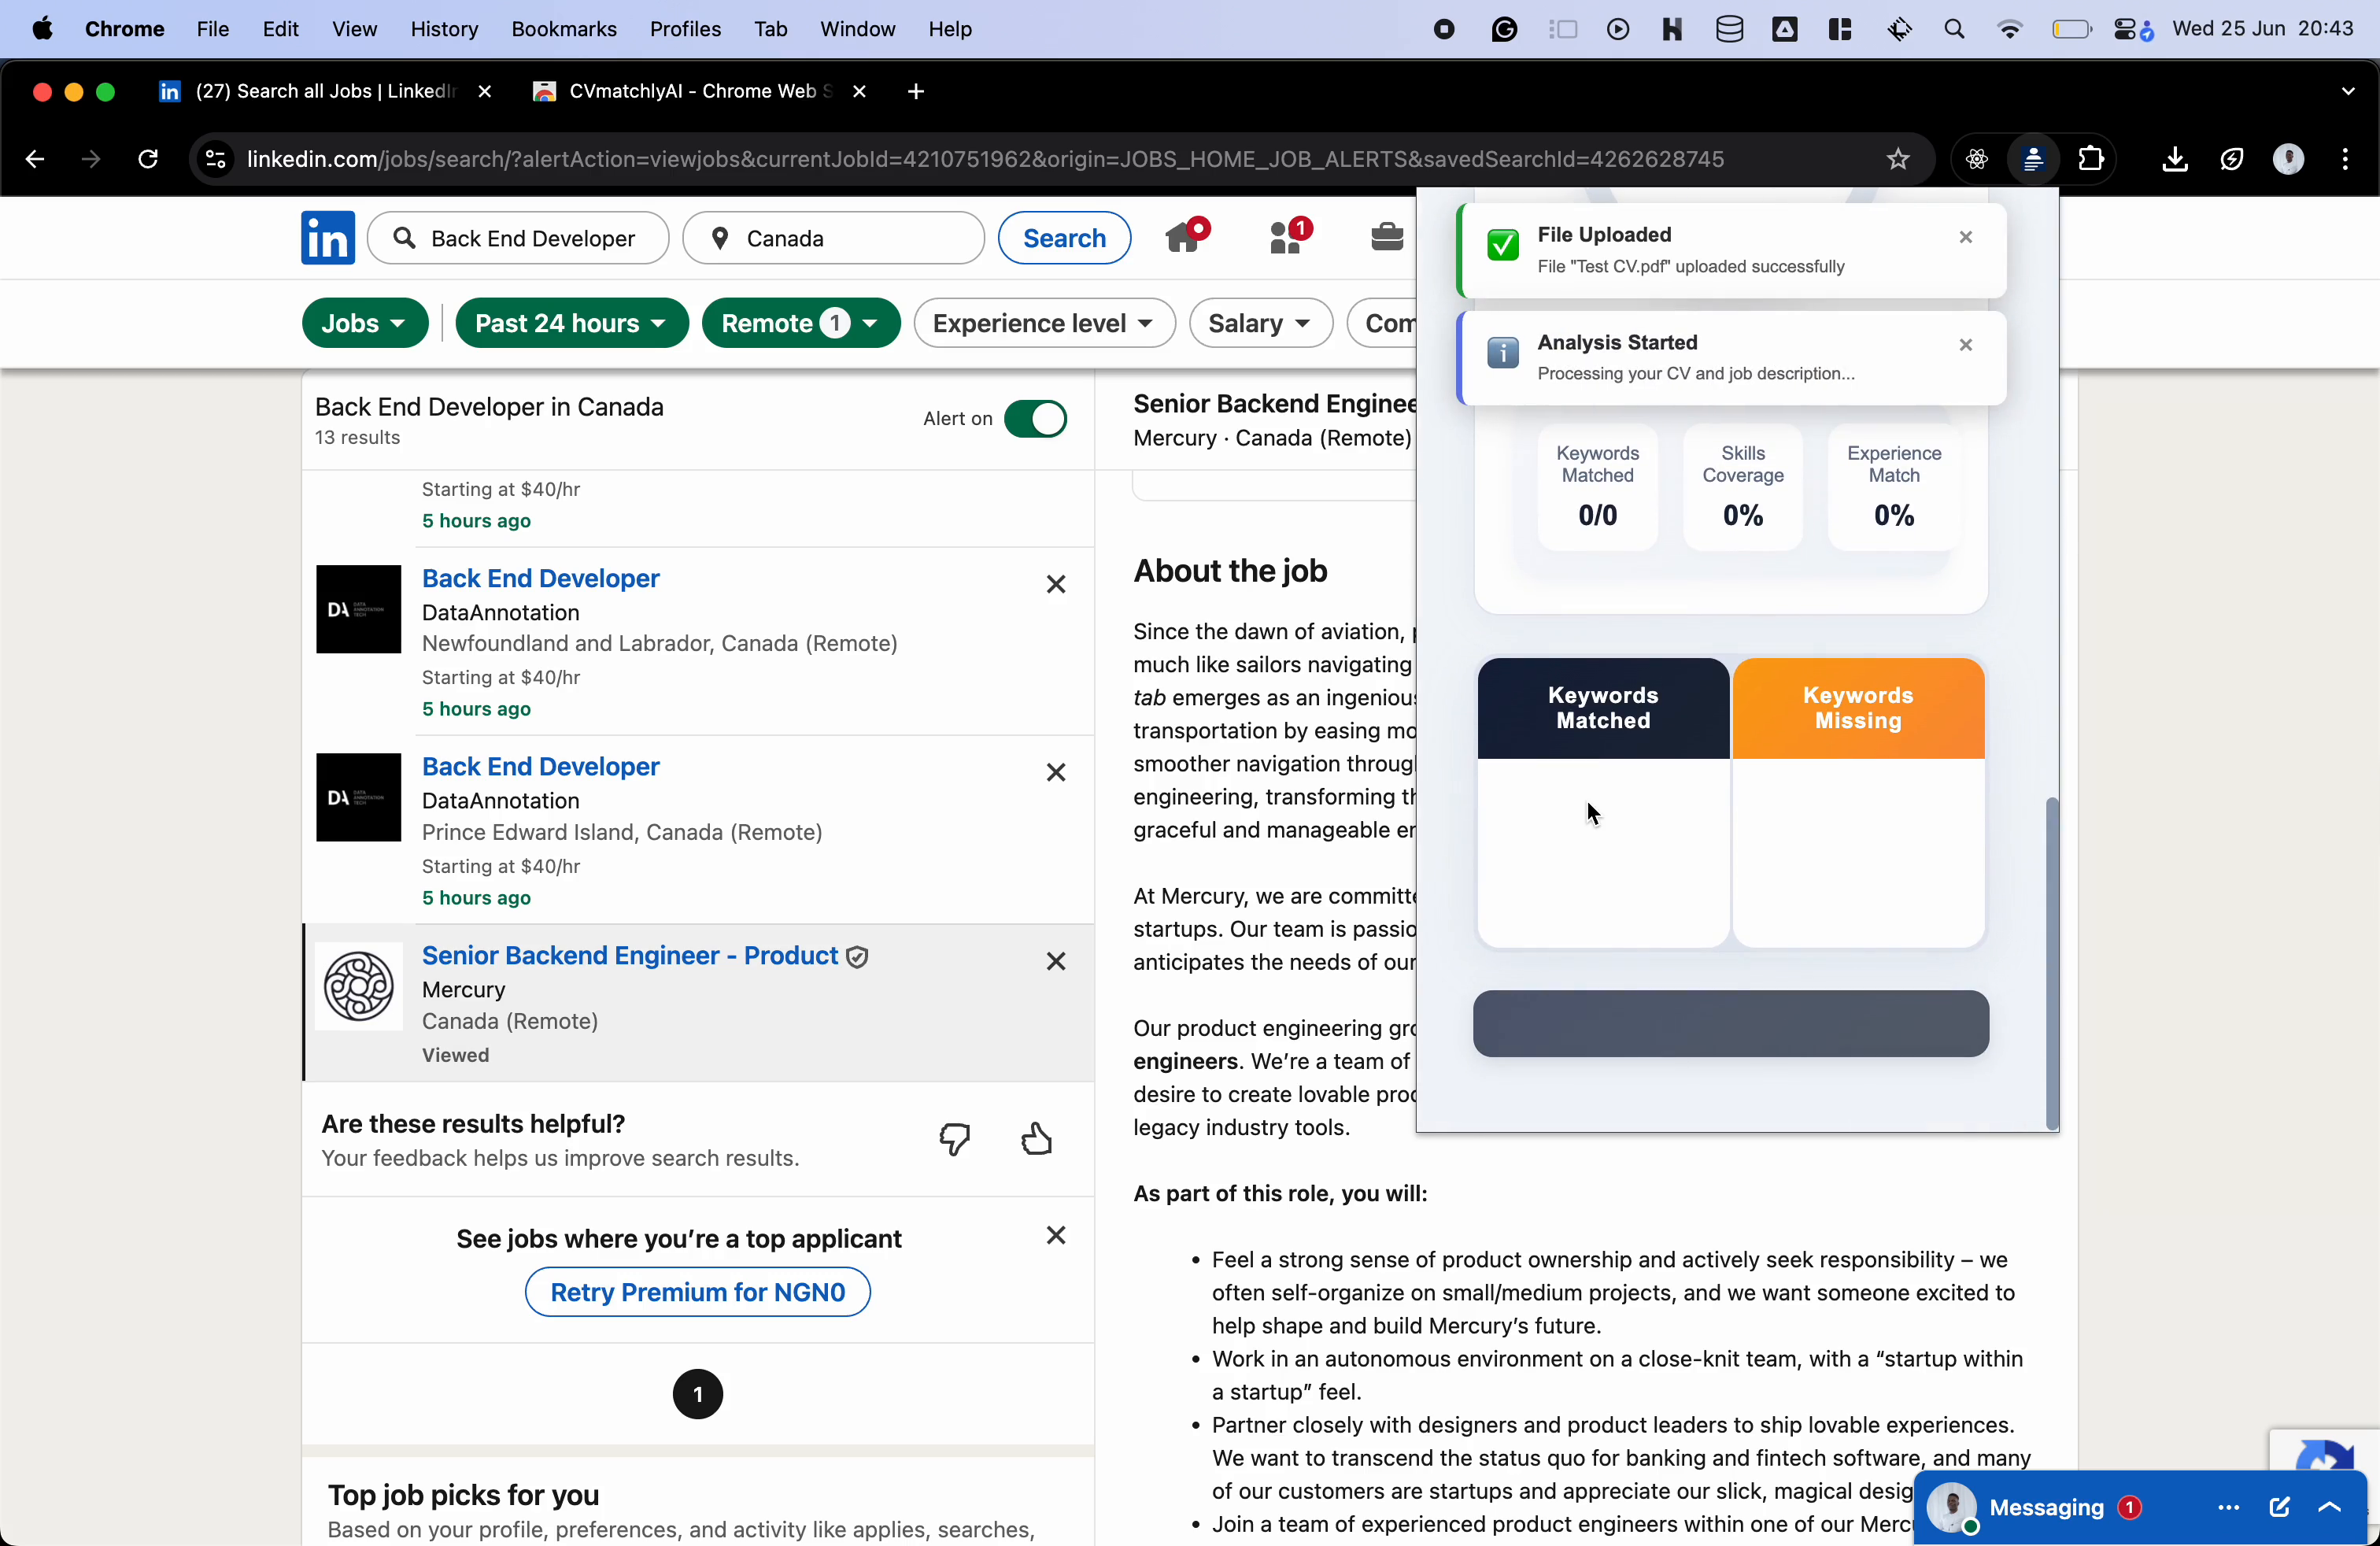Expand the Salary filter dropdown
The height and width of the screenshot is (1546, 2380).
click(x=1259, y=323)
